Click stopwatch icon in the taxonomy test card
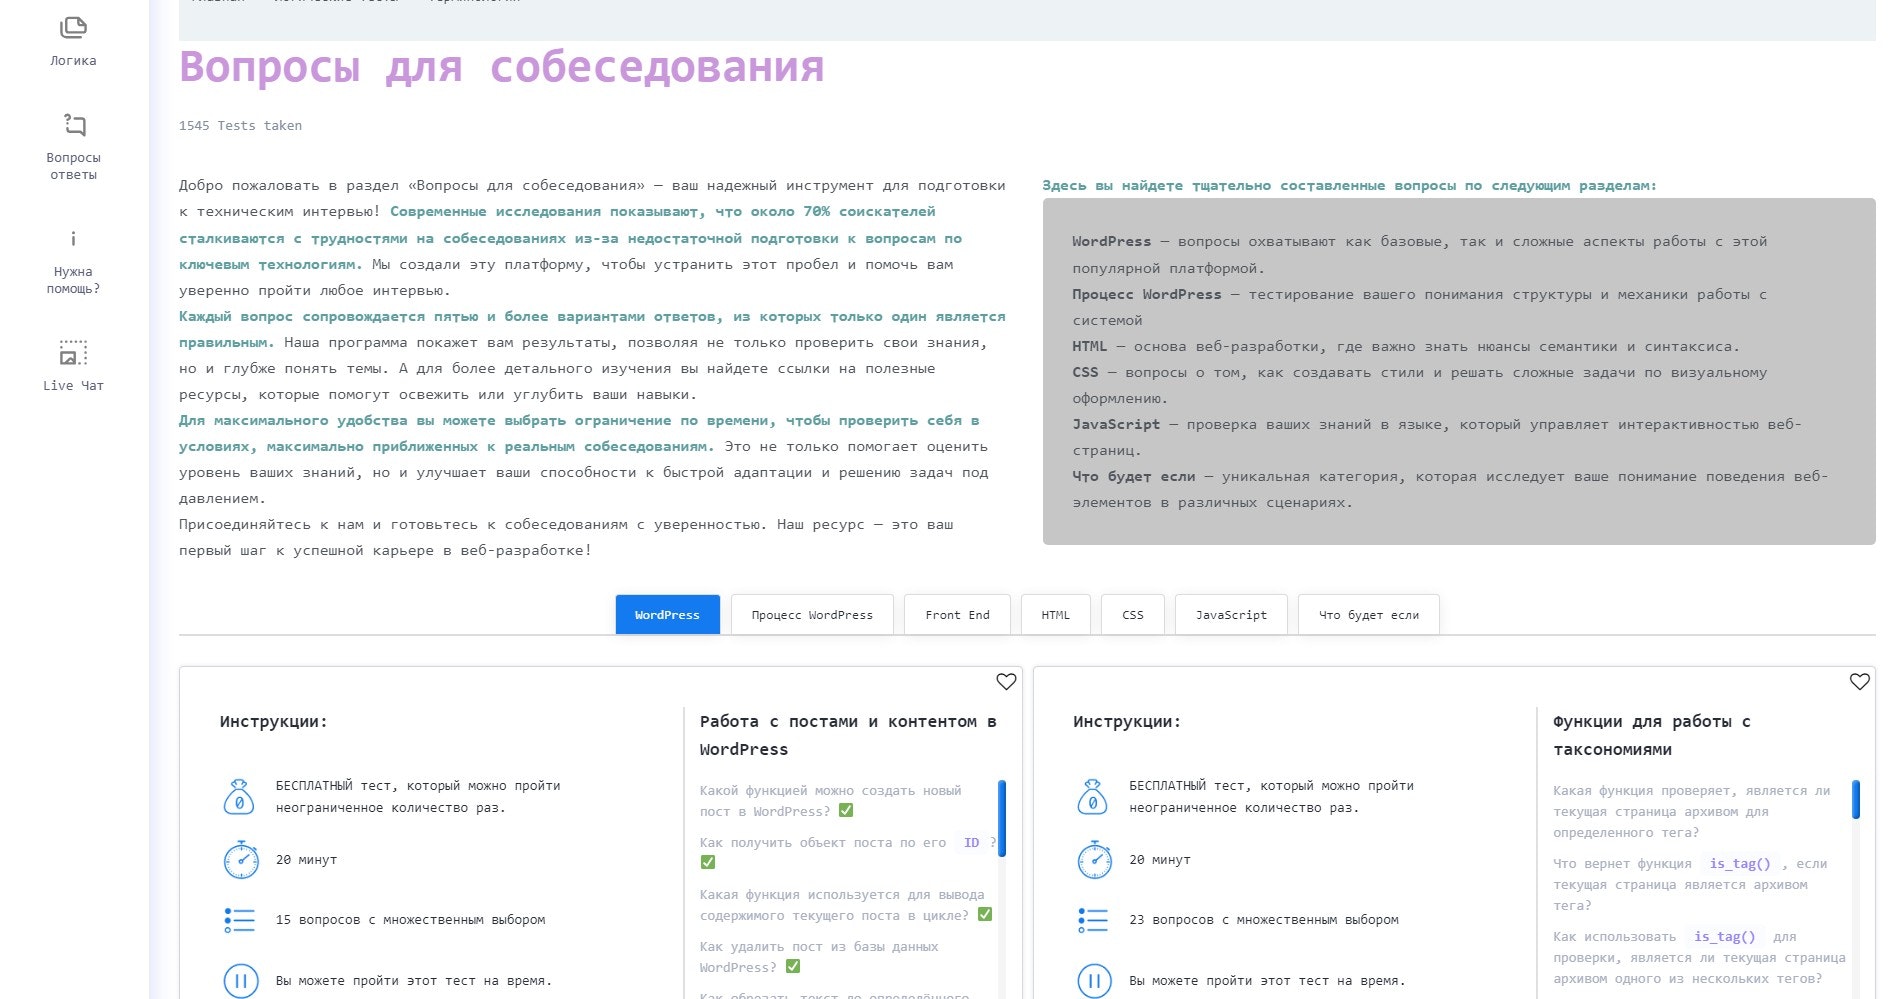 [1095, 860]
